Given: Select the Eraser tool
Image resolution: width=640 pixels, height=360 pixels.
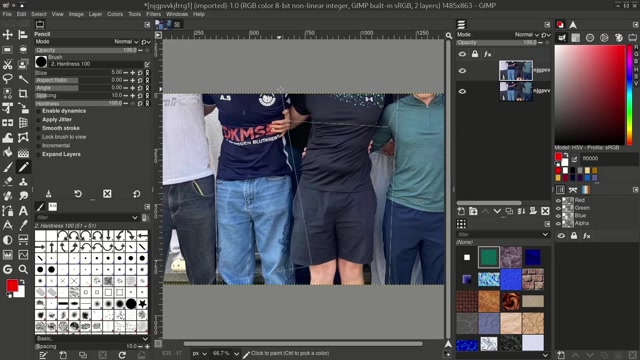Looking at the screenshot, I should [x=7, y=182].
